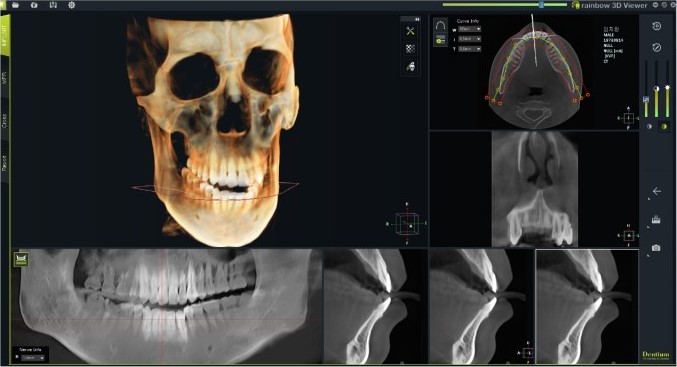The height and width of the screenshot is (367, 677).
Task: Click the back arrow icon on right panel
Action: tap(657, 191)
